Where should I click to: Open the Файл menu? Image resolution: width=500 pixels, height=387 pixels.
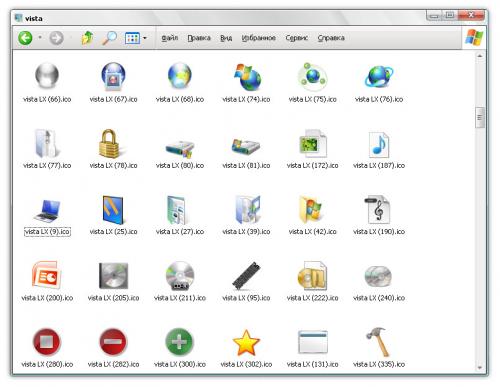[x=170, y=38]
